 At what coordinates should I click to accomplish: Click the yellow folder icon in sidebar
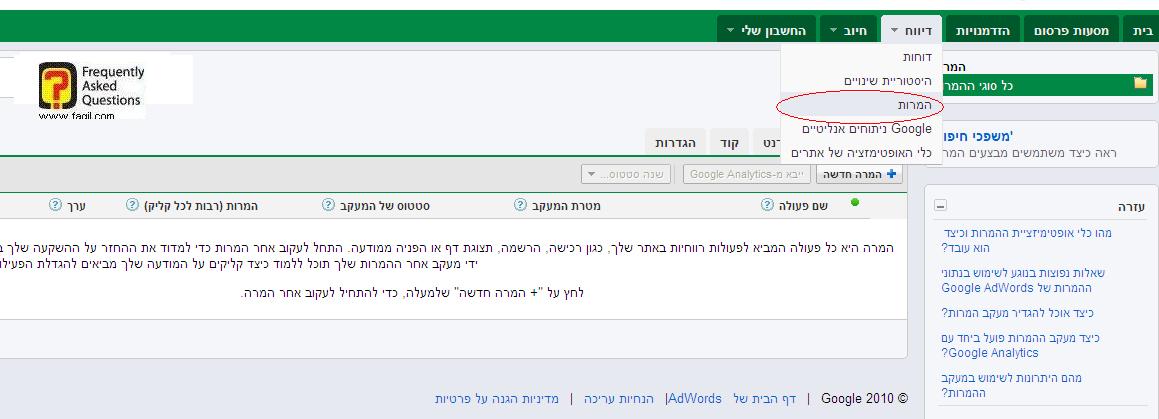point(1140,84)
